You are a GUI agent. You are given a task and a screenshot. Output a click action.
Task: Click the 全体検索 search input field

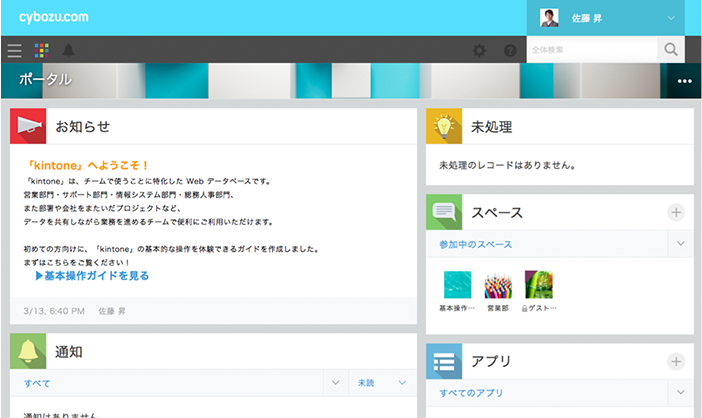point(591,50)
